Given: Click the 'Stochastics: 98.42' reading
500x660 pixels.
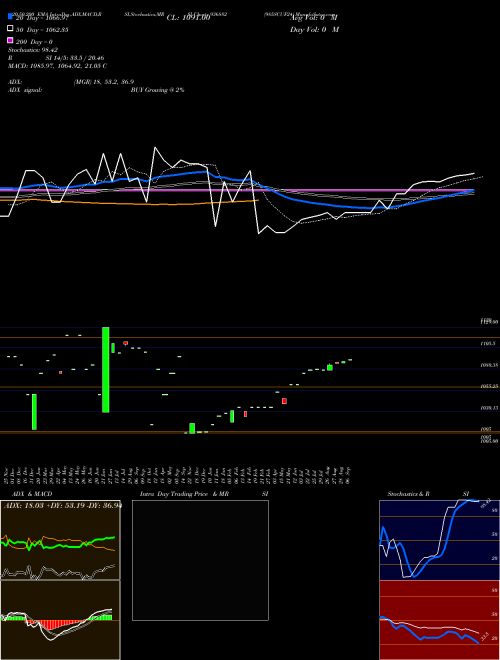Looking at the screenshot, I should tap(33, 50).
